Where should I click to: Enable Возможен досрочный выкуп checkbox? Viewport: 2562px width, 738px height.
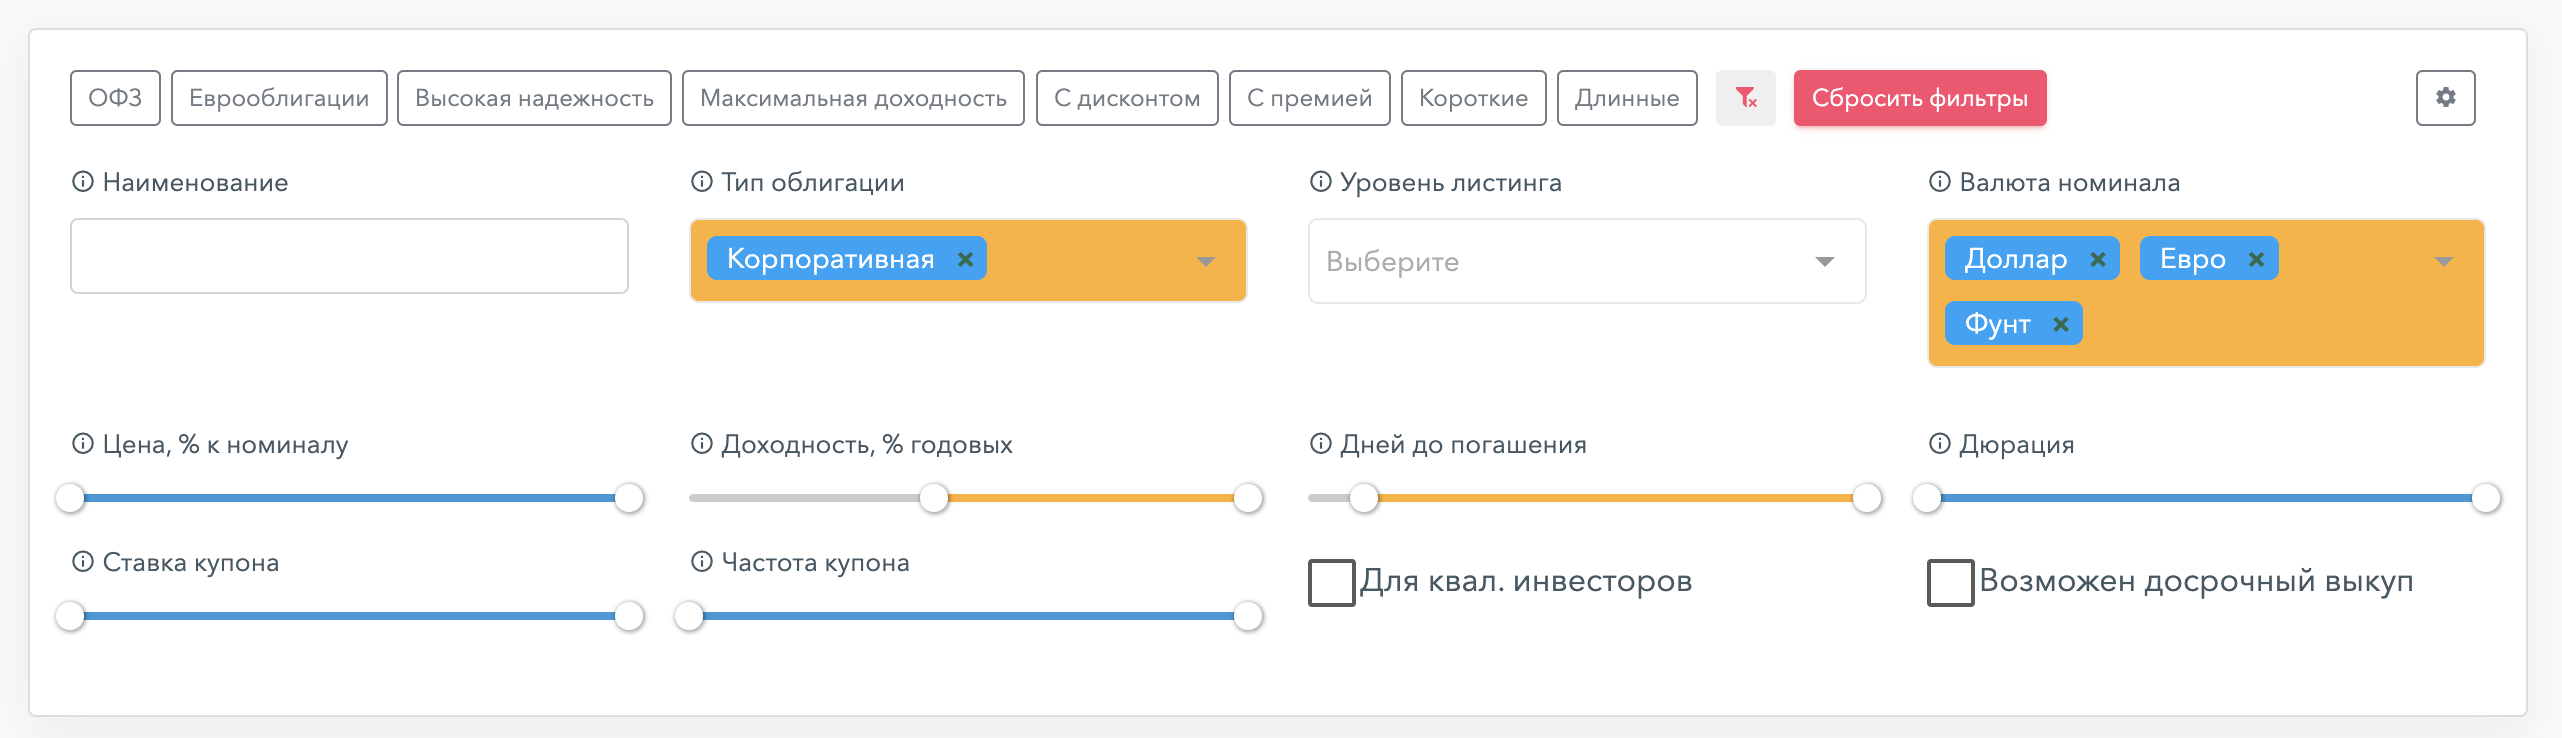click(x=1951, y=583)
